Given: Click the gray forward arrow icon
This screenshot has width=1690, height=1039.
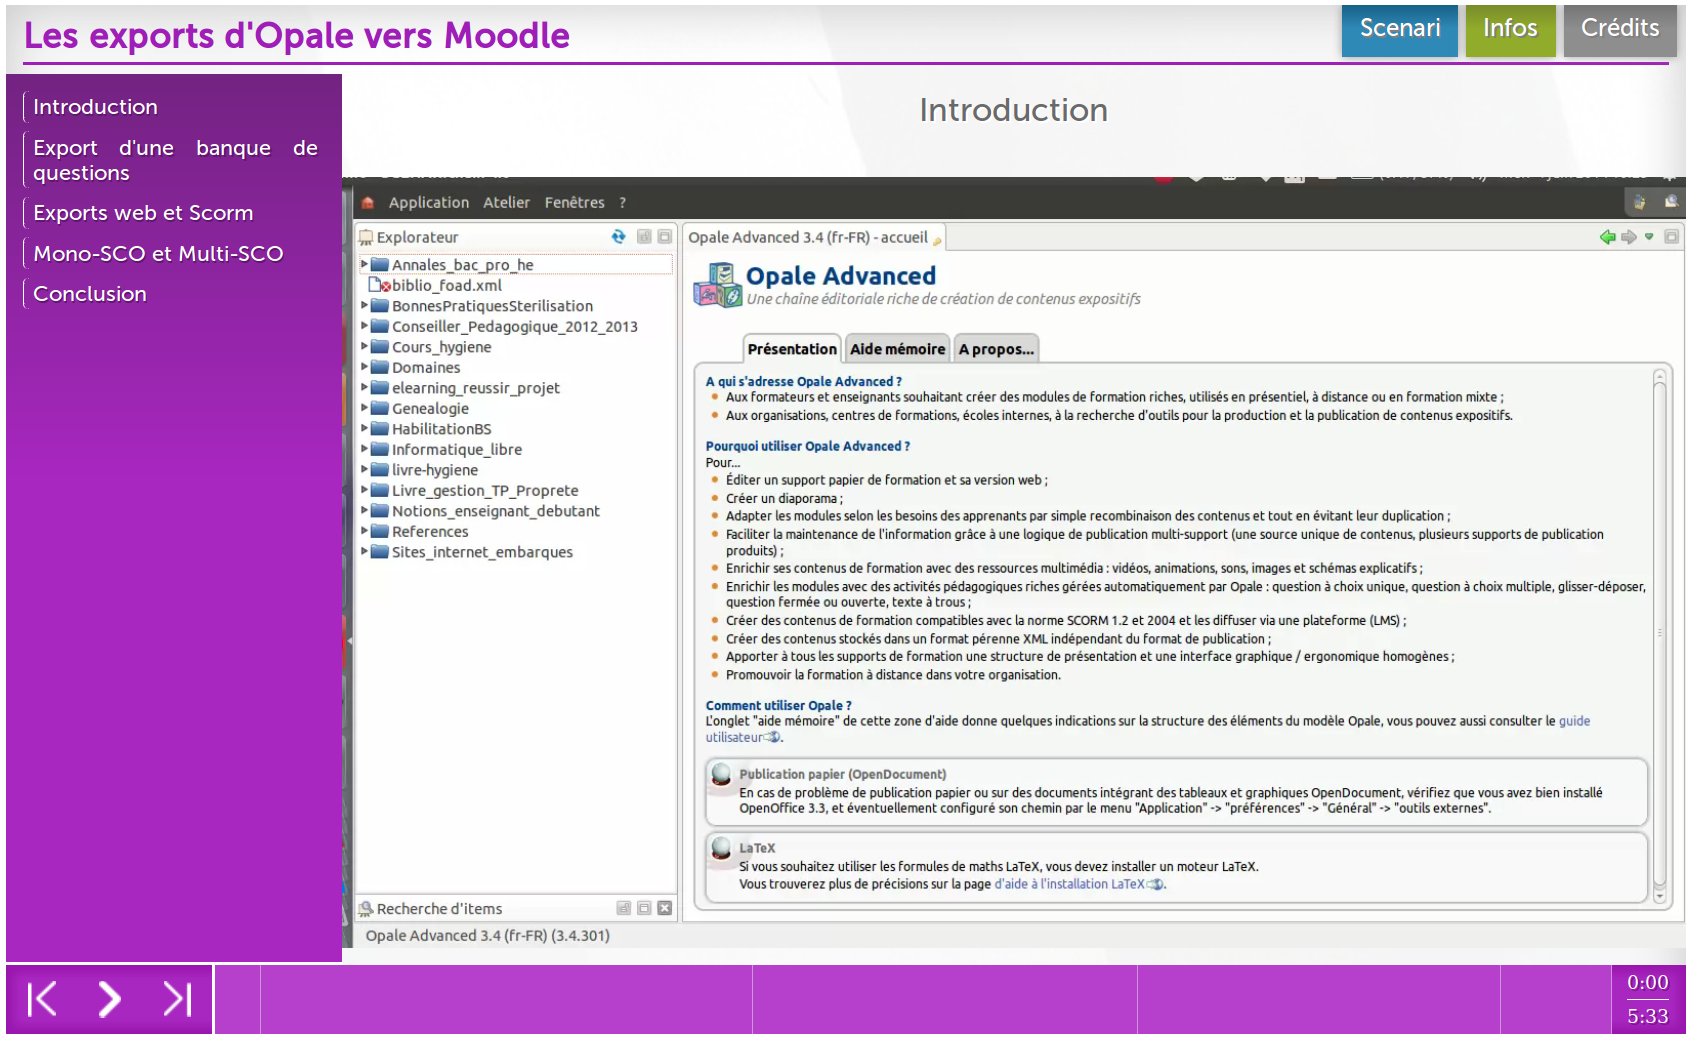Looking at the screenshot, I should pos(1629,237).
